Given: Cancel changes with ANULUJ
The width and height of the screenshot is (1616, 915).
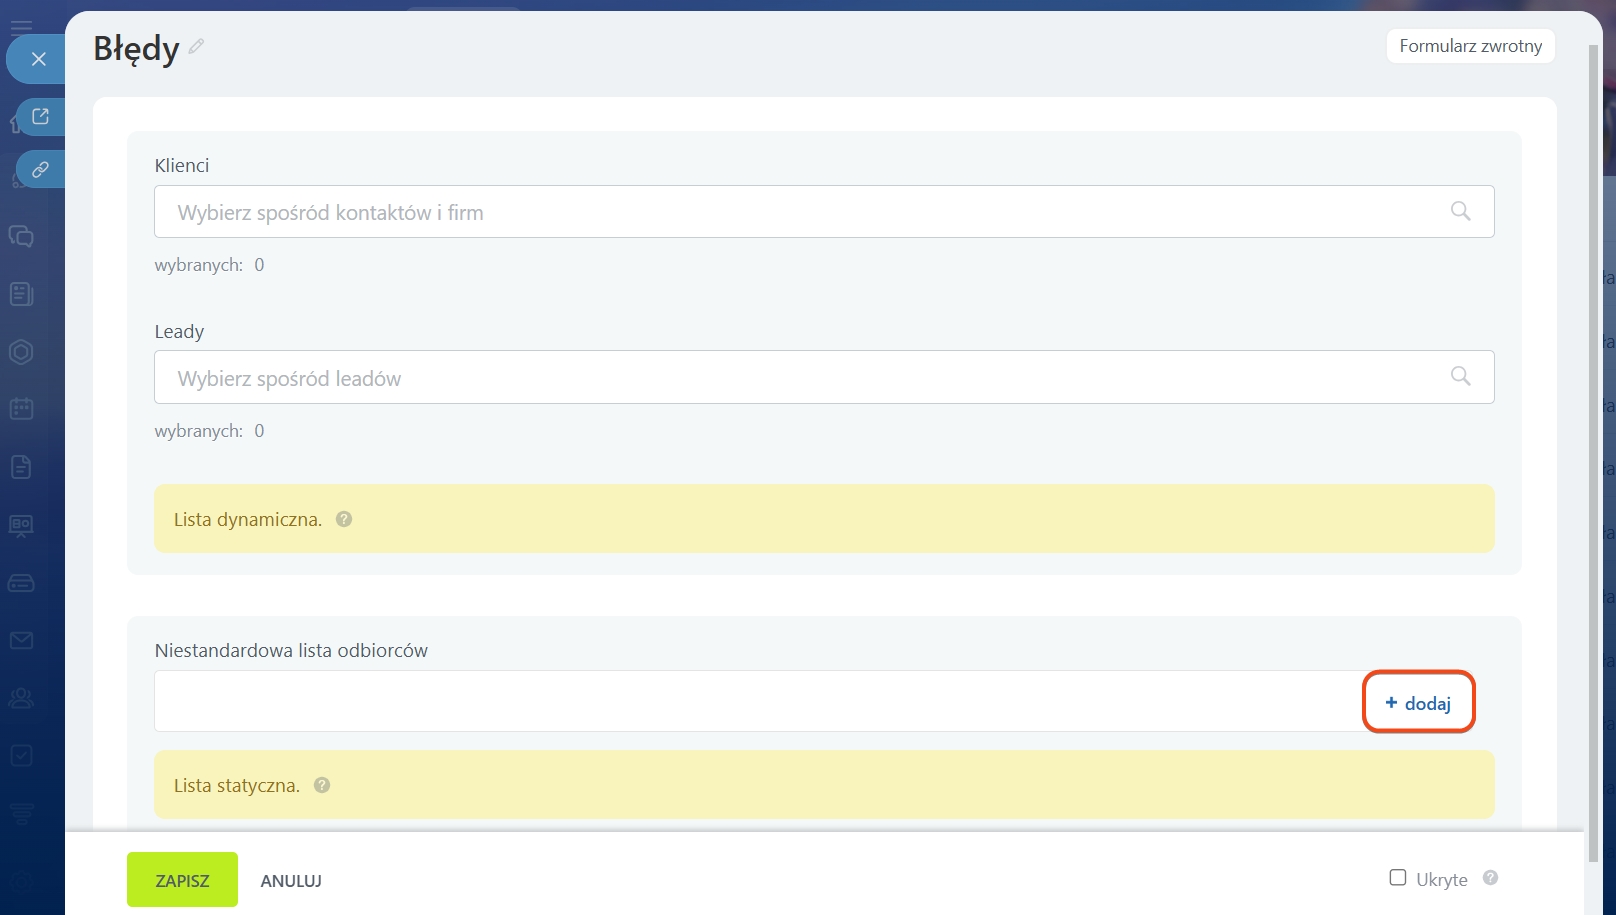Looking at the screenshot, I should coord(291,881).
